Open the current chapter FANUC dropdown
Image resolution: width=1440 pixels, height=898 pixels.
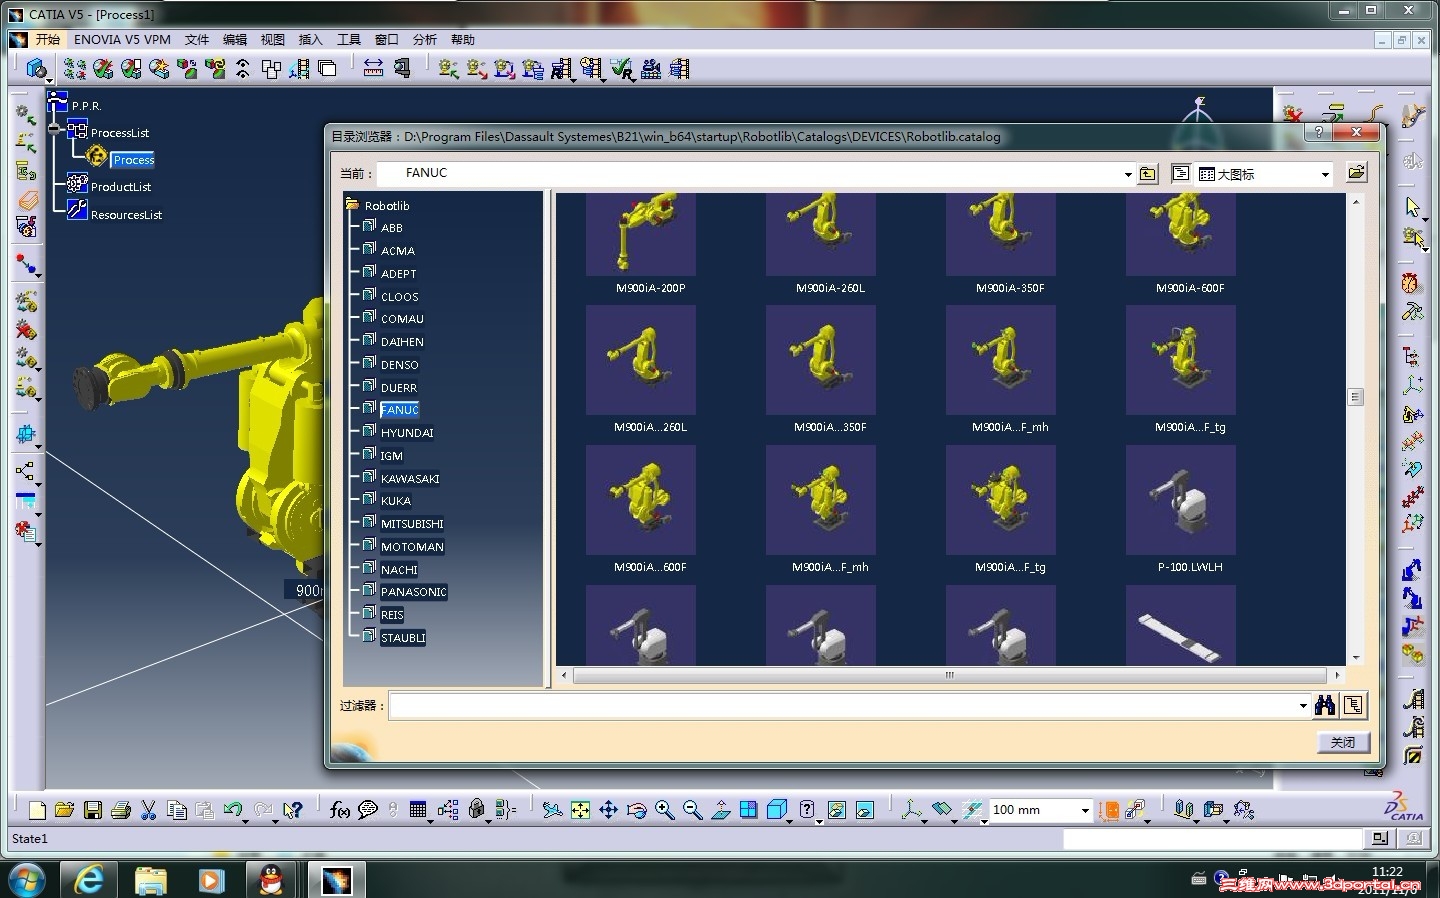pos(1128,174)
